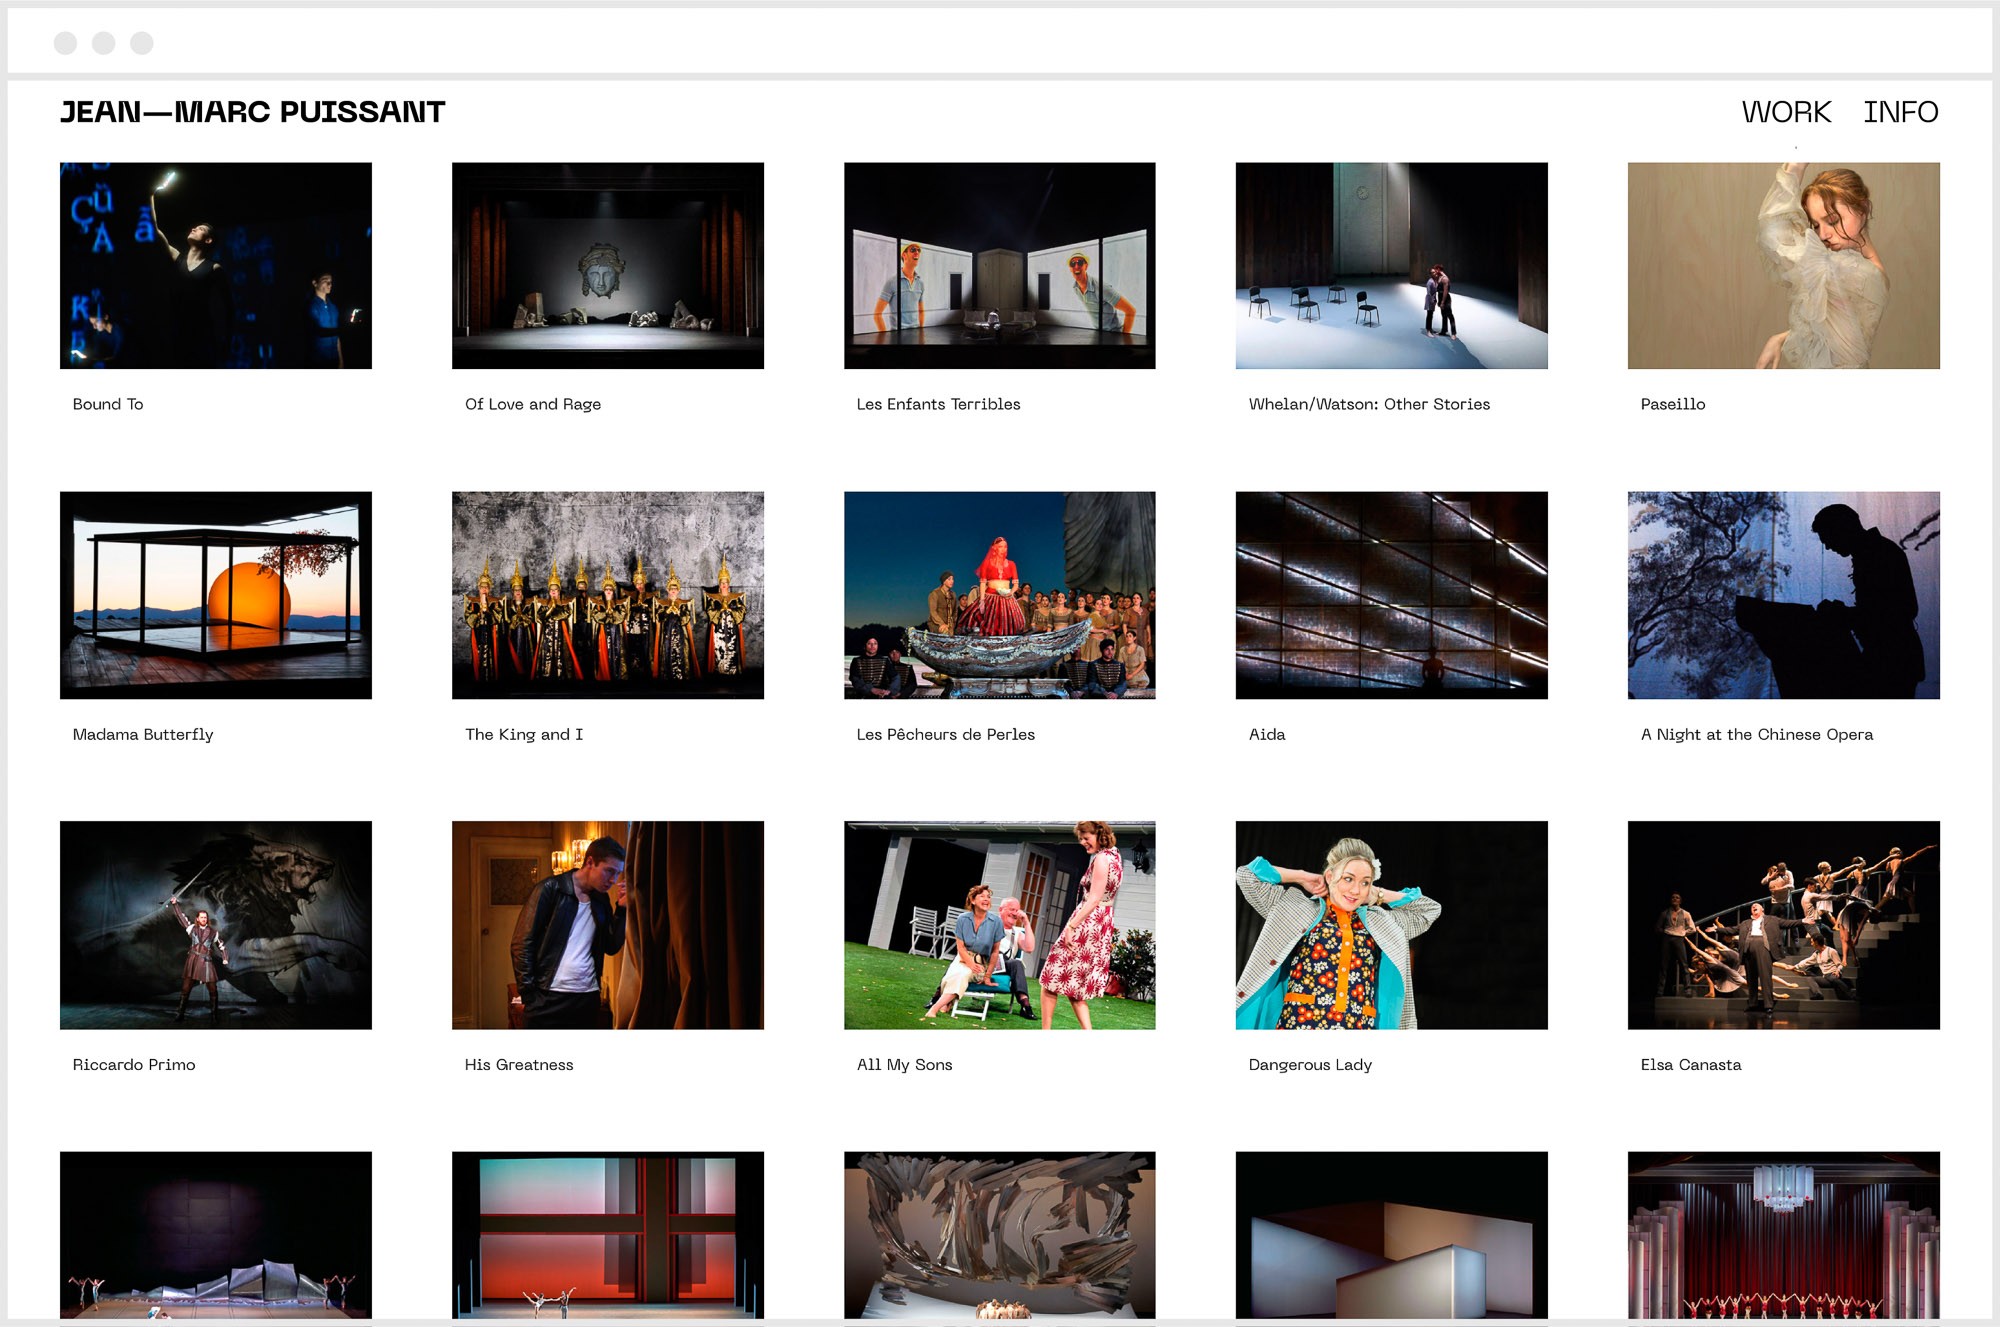Viewport: 2000px width, 1327px height.
Task: Open the All My Sons thumbnail
Action: 1000,925
